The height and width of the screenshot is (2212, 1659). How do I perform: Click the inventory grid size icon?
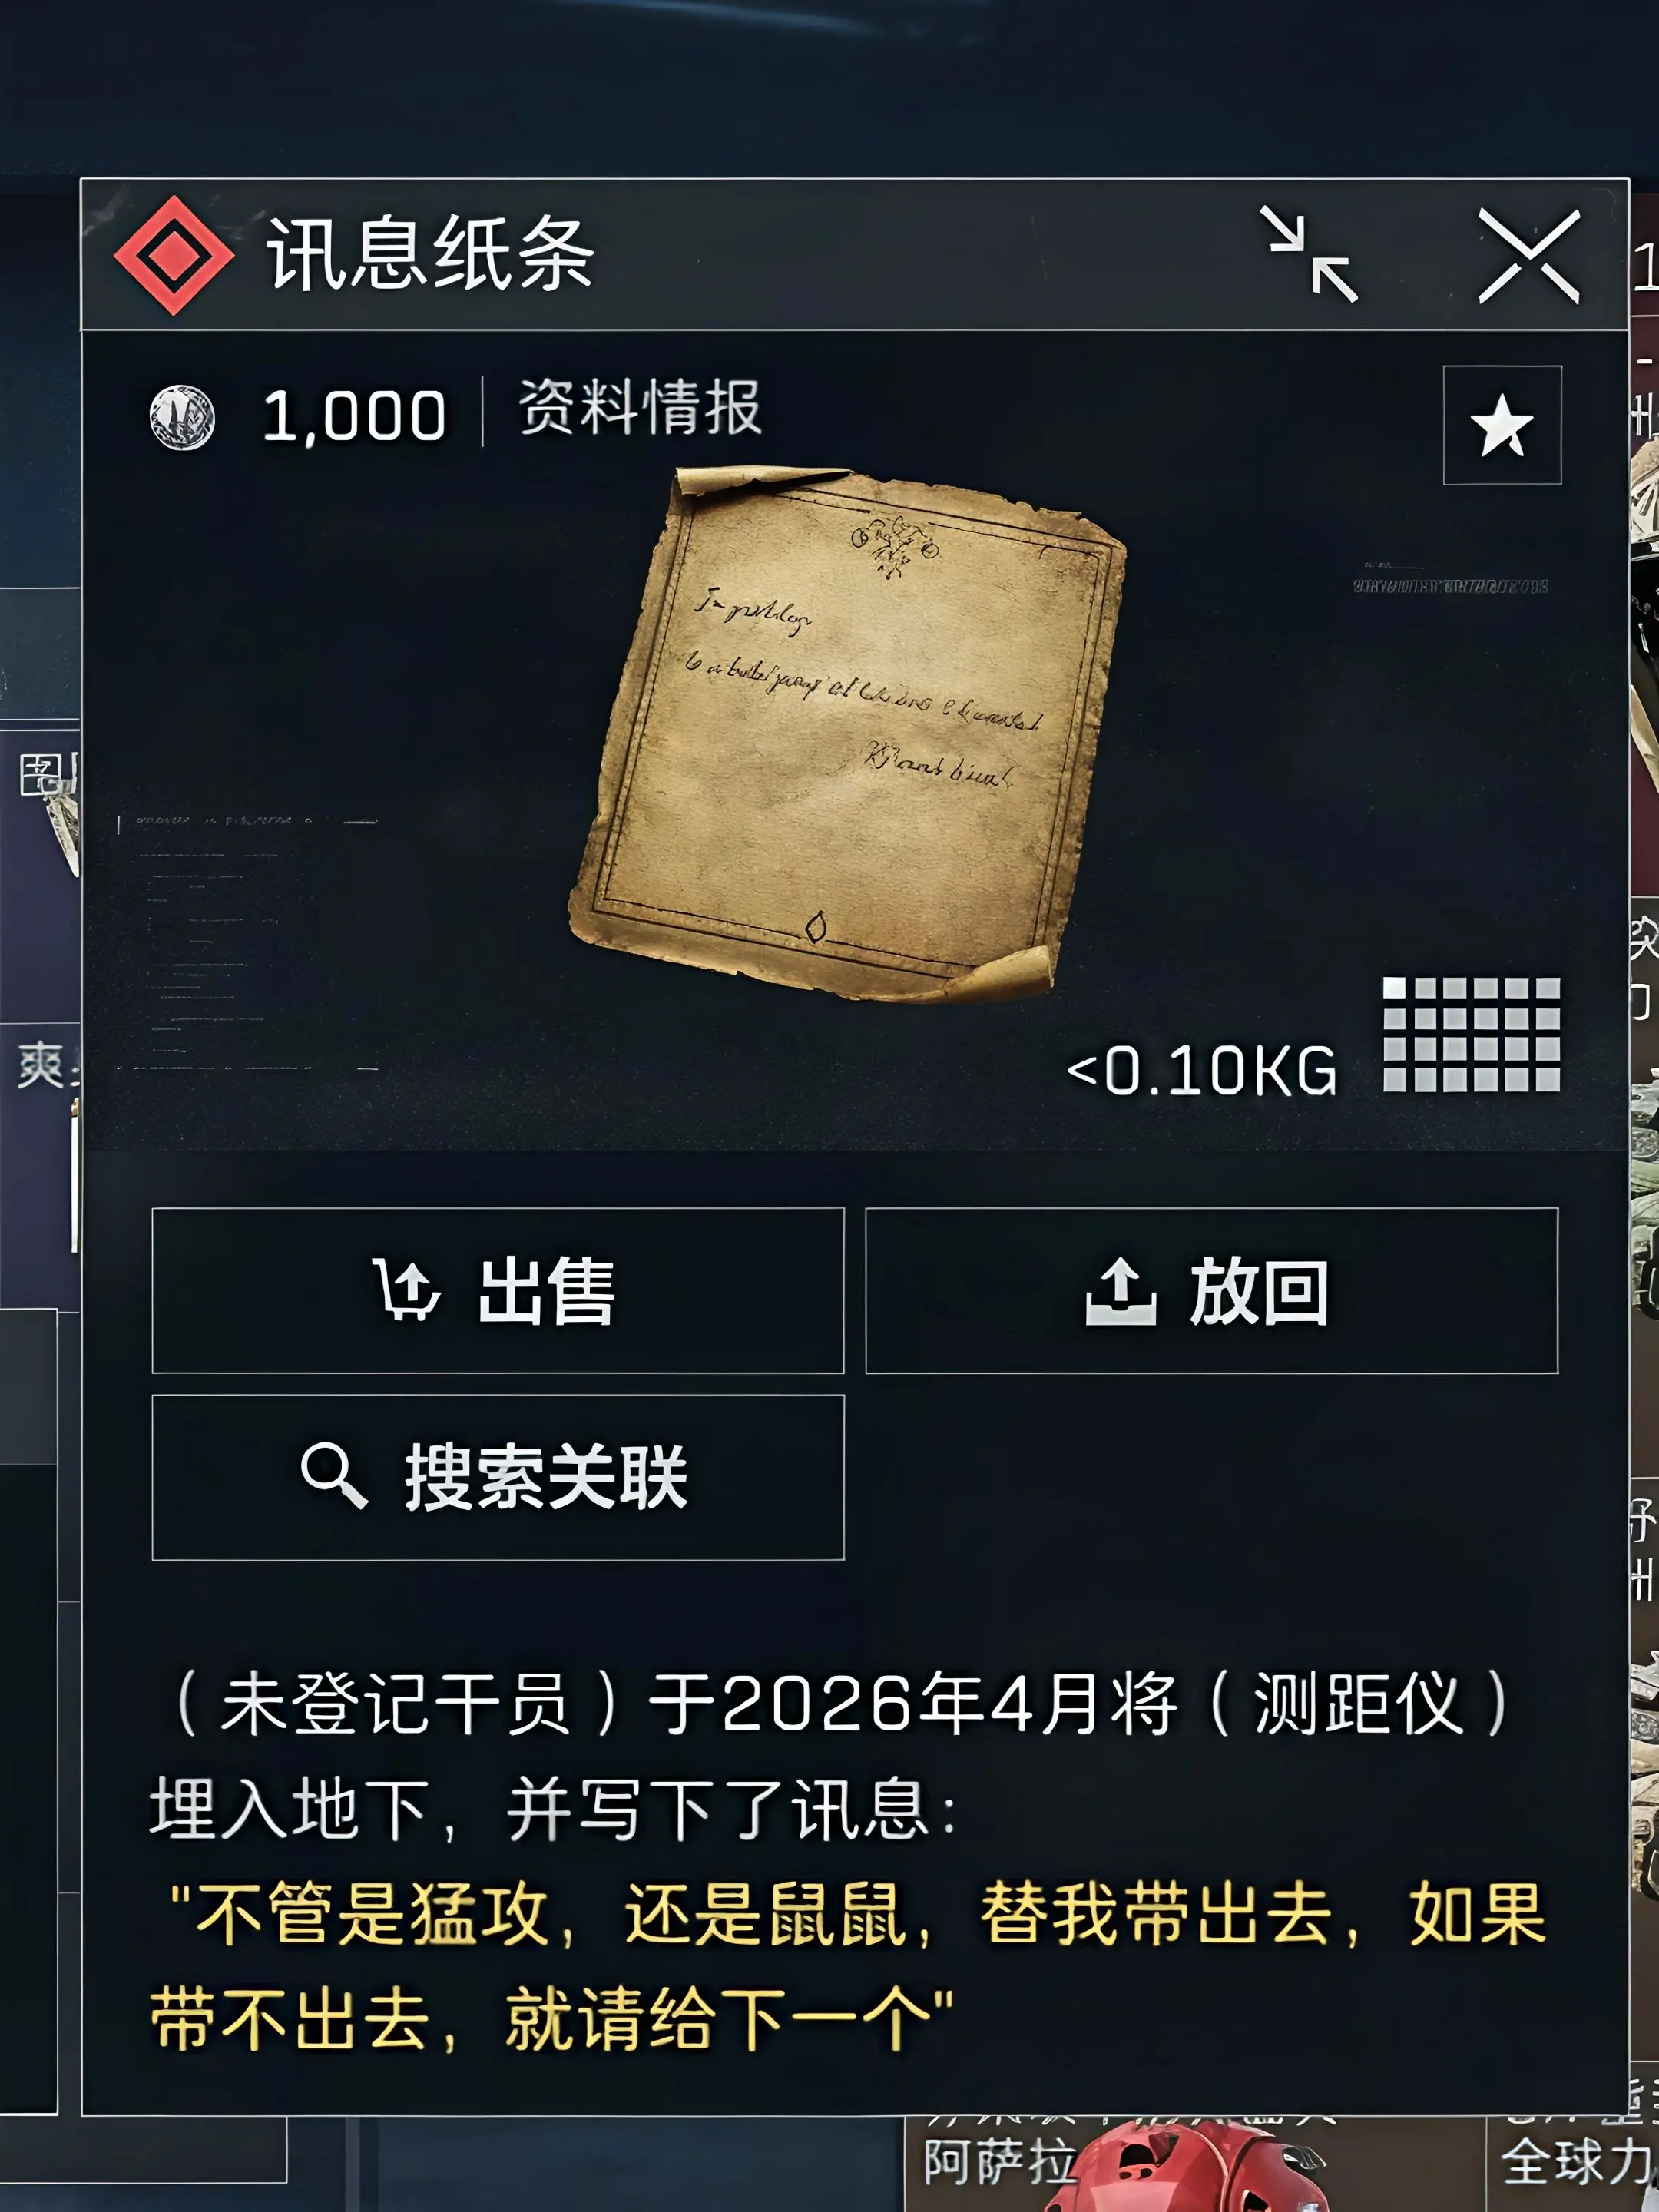coord(1471,1034)
